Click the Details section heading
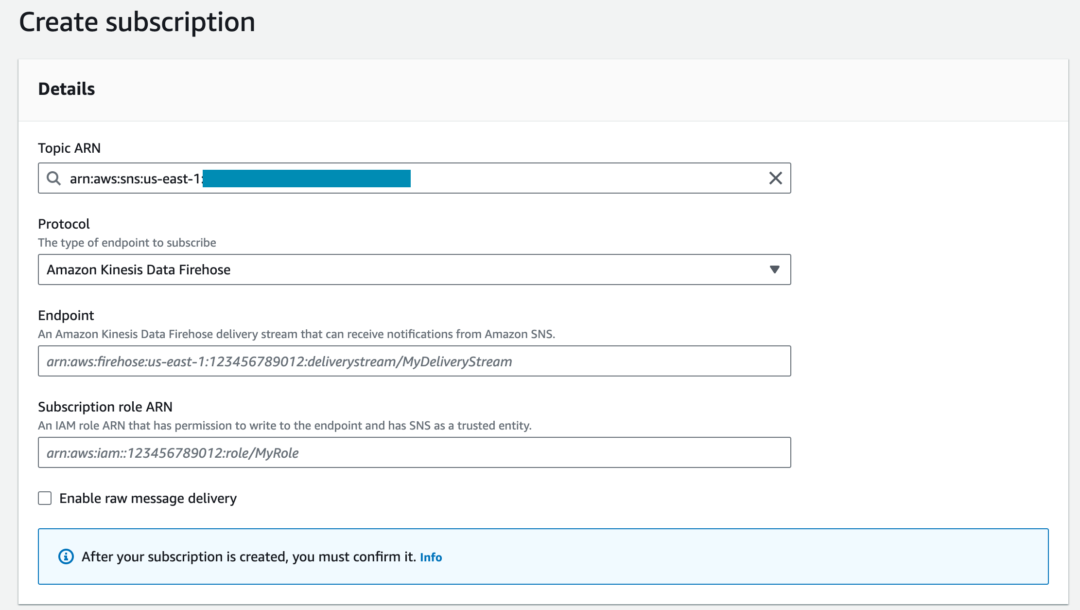1080x610 pixels. 66,88
